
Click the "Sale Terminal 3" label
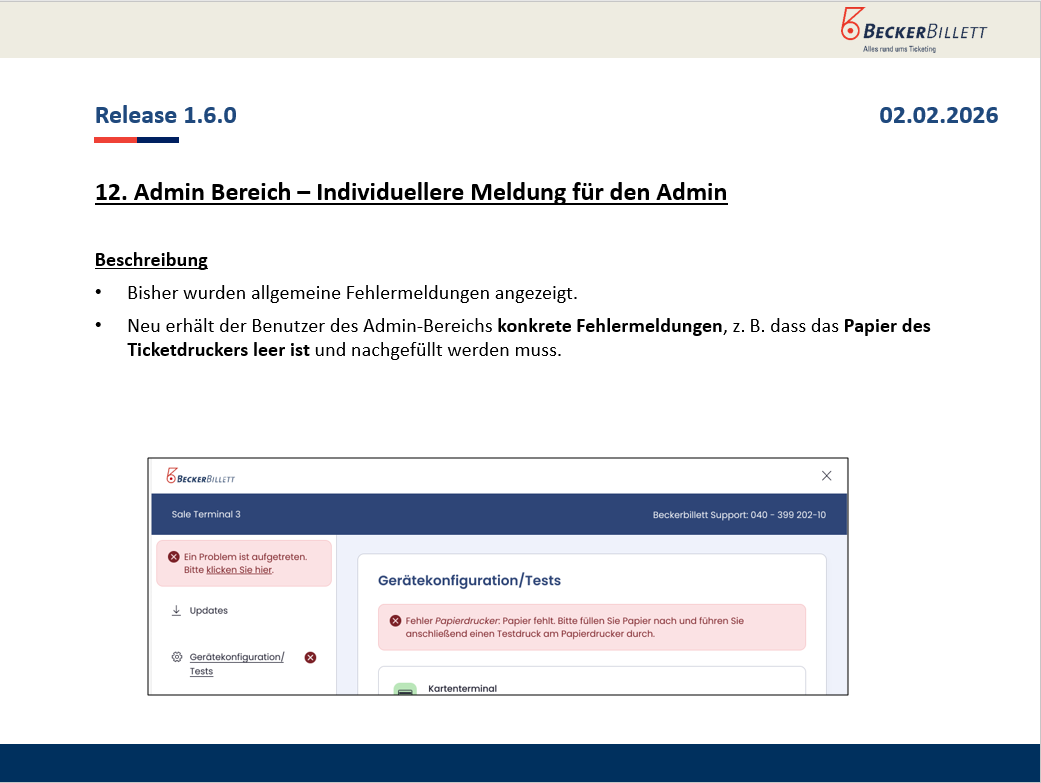pyautogui.click(x=206, y=515)
